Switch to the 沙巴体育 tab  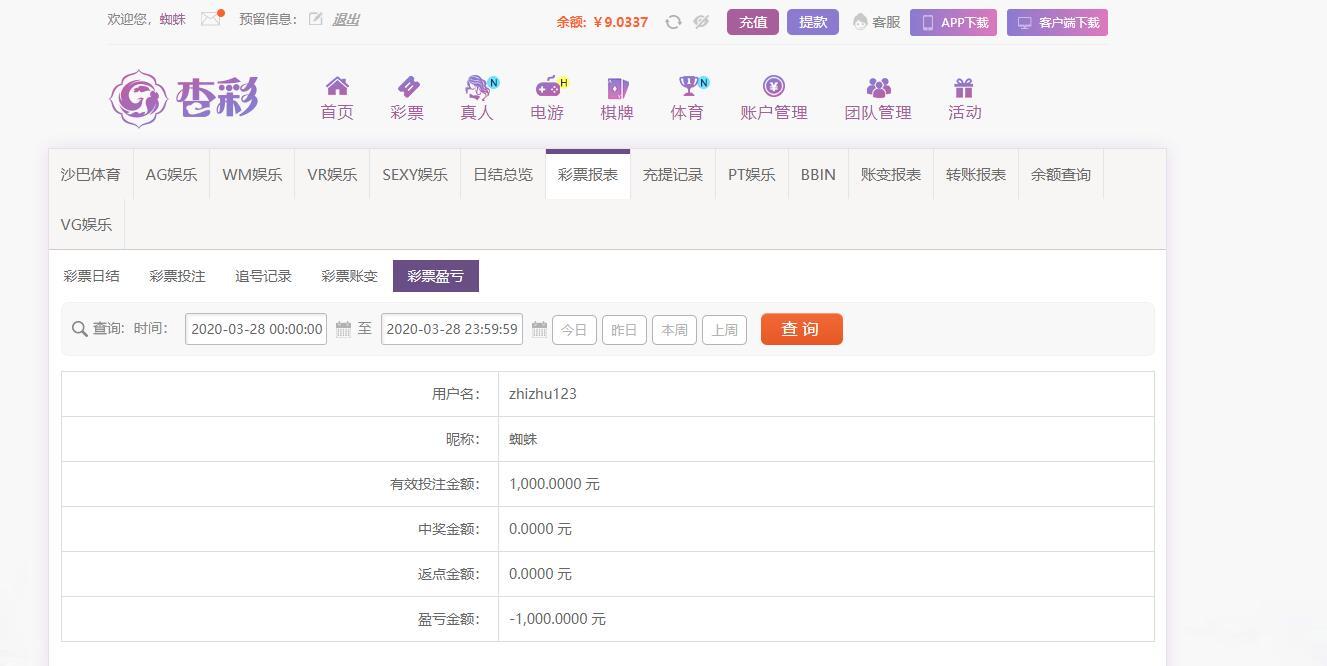pyautogui.click(x=90, y=174)
